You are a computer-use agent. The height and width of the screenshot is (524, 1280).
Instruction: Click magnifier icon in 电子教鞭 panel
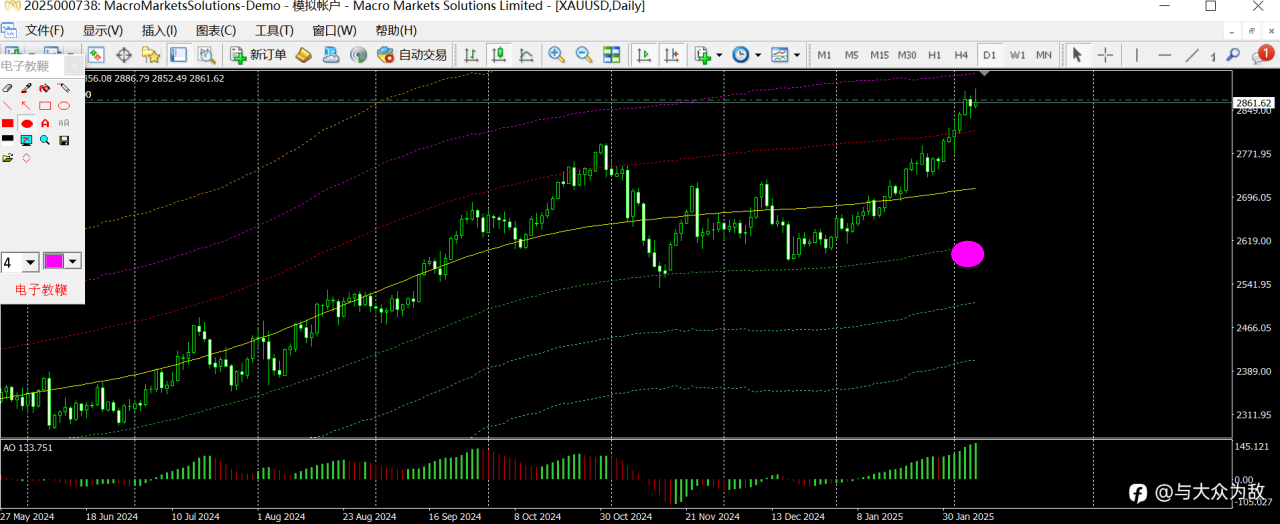coord(45,140)
